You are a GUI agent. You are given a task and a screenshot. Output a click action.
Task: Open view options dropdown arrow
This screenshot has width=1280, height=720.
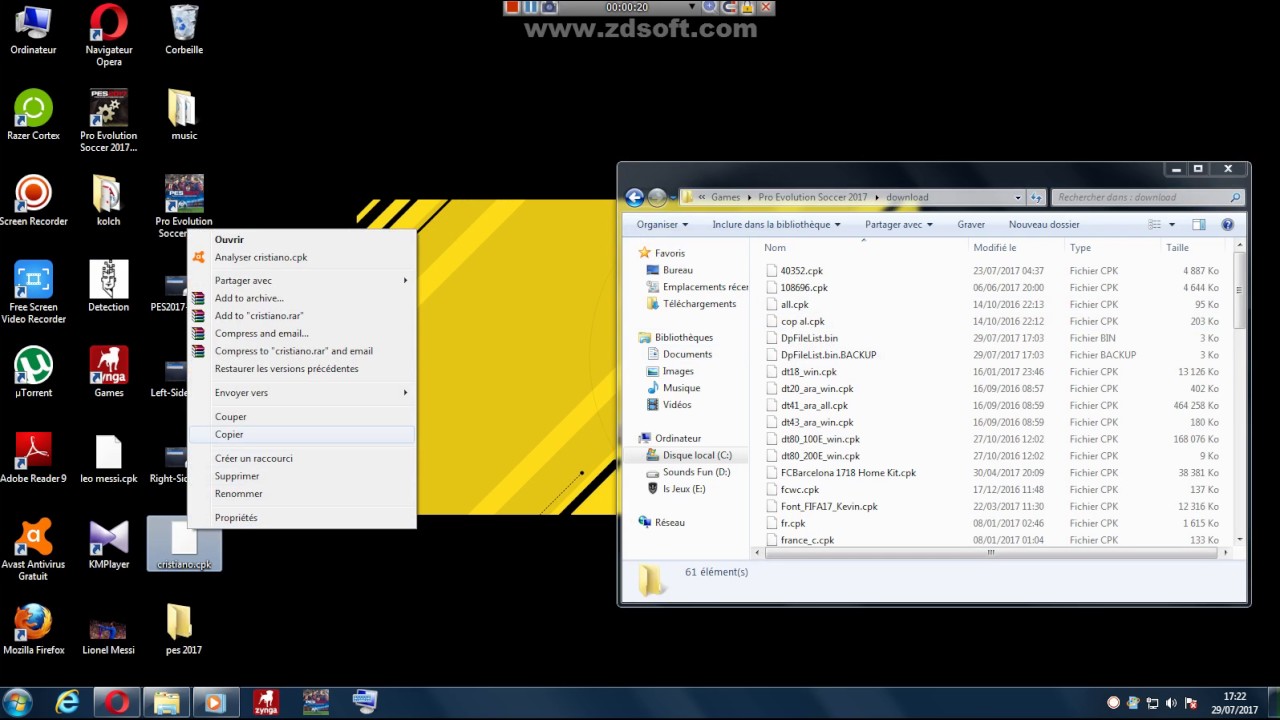(x=1172, y=225)
